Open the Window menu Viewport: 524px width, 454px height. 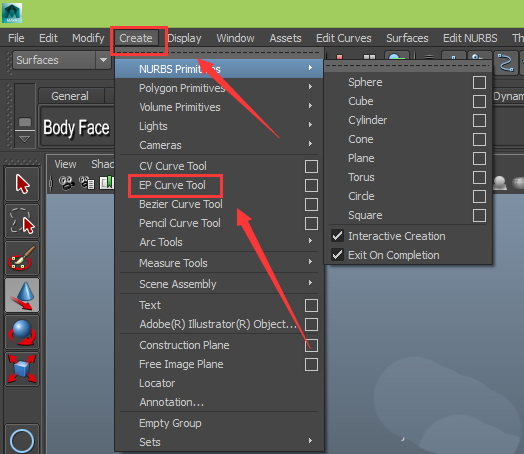(235, 38)
